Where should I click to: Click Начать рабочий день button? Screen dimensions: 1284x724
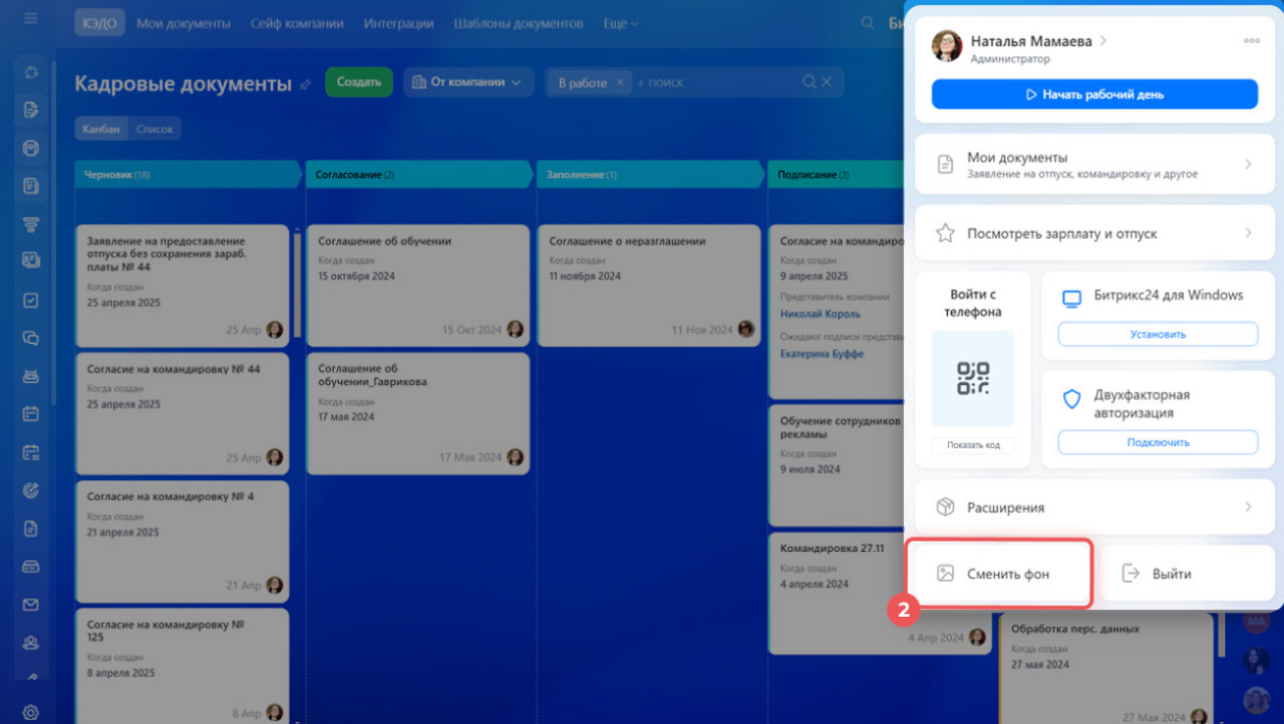[x=1094, y=95]
